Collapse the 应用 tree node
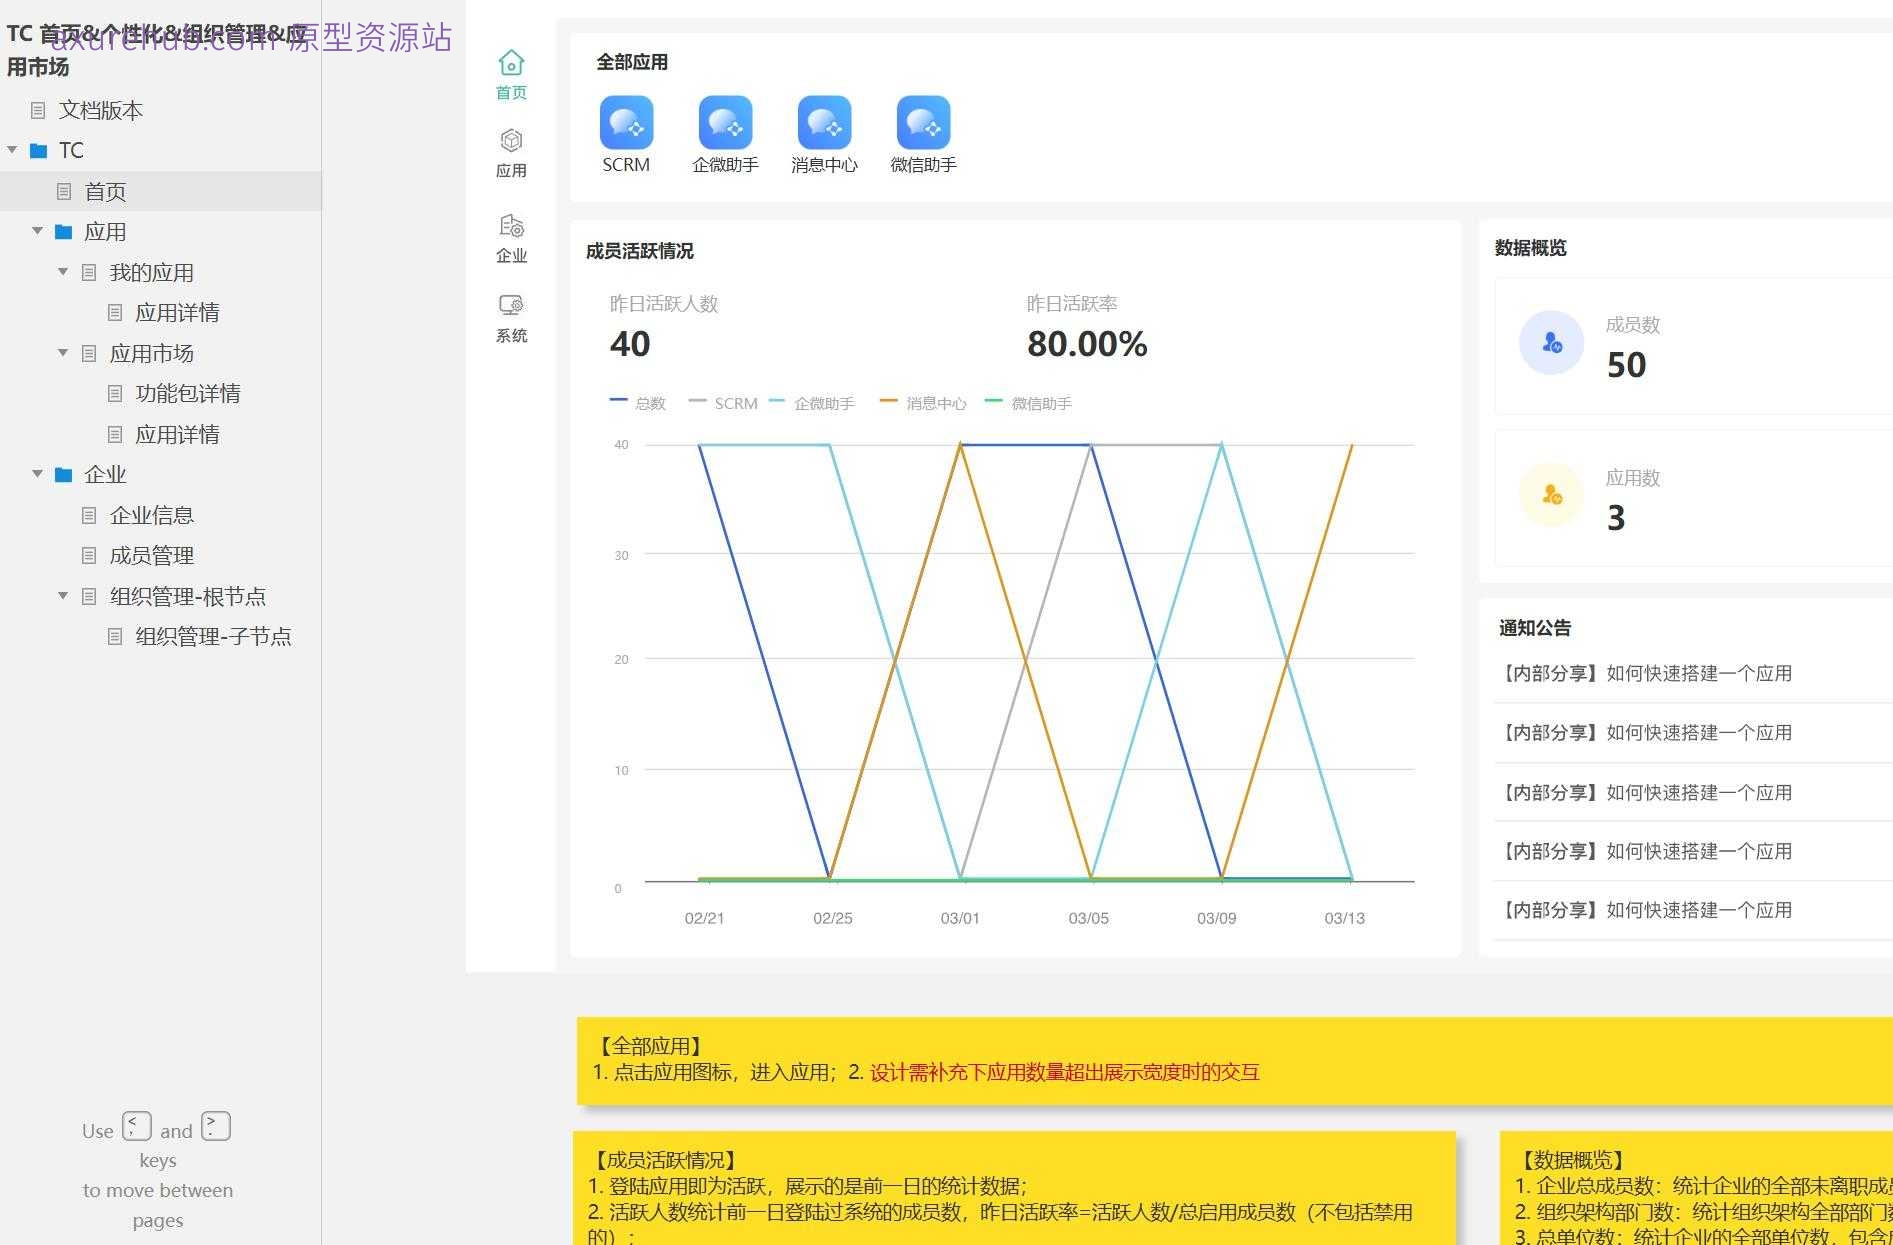 click(x=37, y=230)
